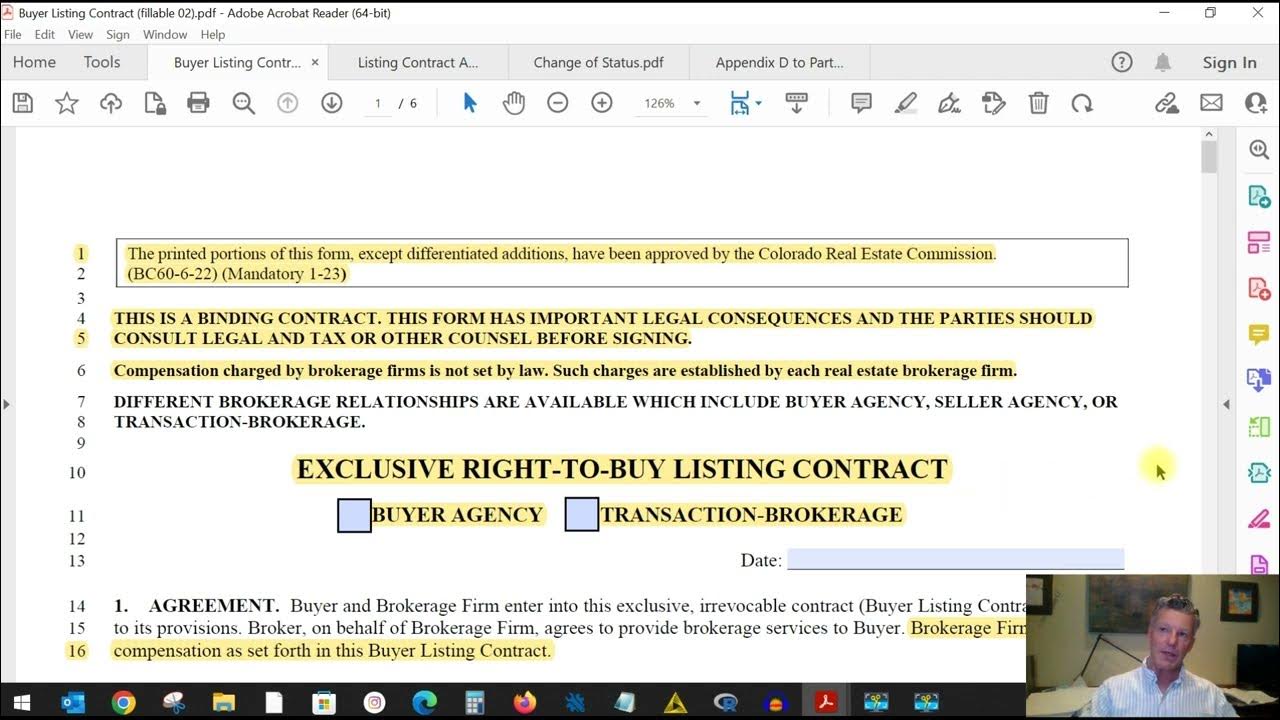Open the Tools view
The image size is (1280, 720).
tap(102, 62)
